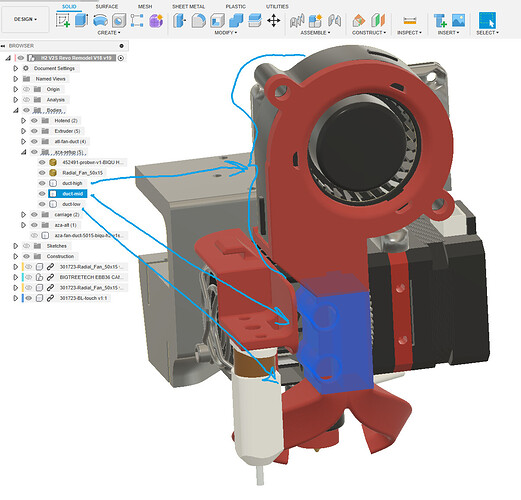The image size is (521, 500).
Task: Hide the duct-high body visibility eye
Action: coord(42,183)
